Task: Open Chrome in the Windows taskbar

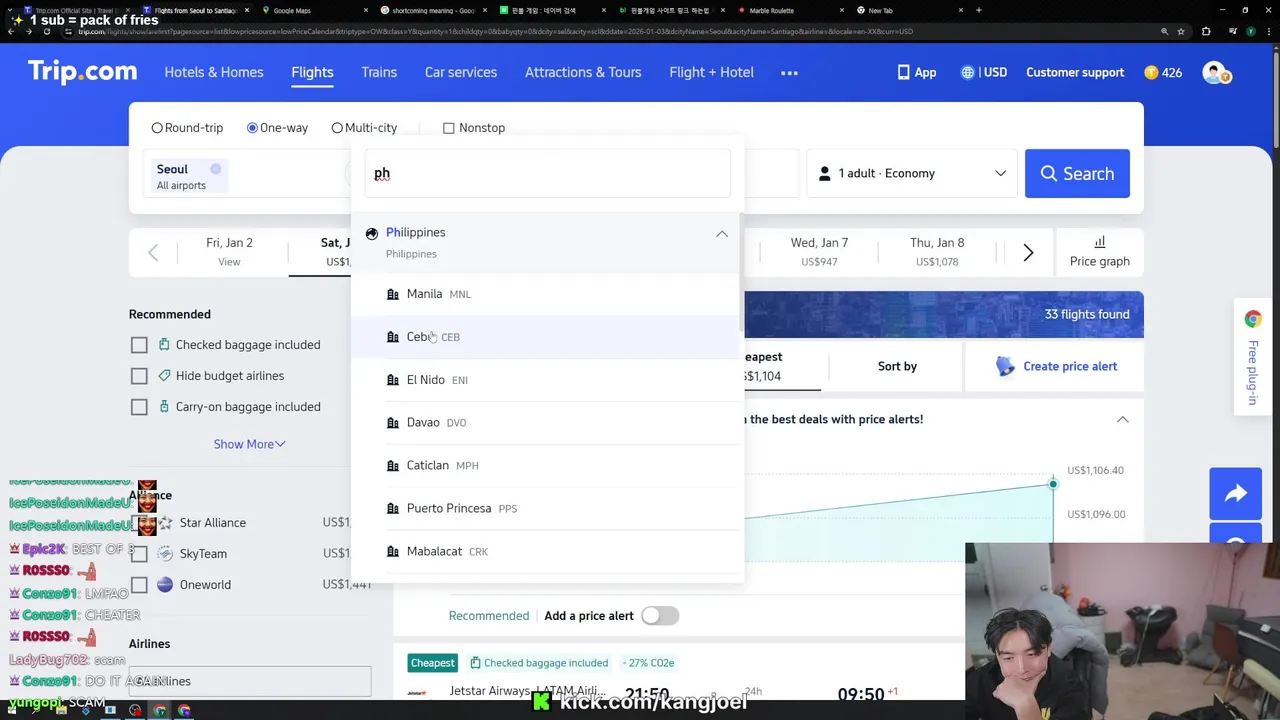Action: [159, 711]
